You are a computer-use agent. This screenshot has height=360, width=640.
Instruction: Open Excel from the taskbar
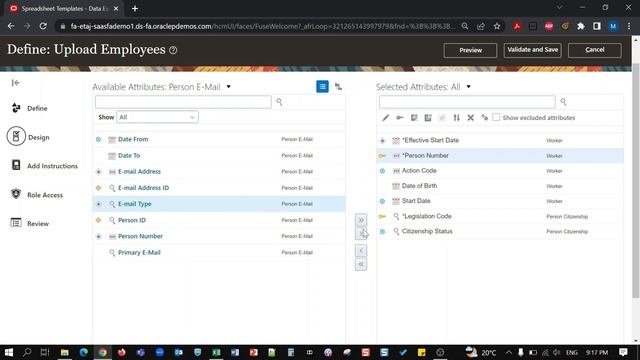pyautogui.click(x=216, y=352)
